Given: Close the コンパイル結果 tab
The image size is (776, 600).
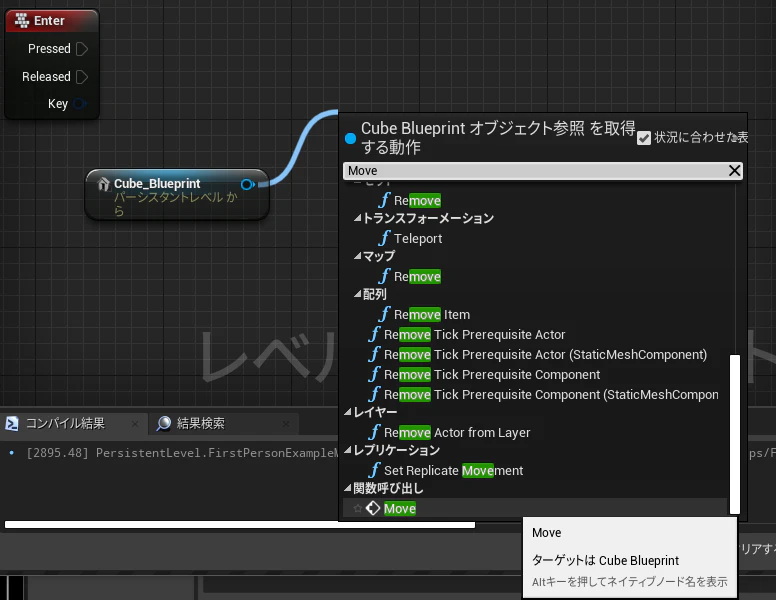Looking at the screenshot, I should pyautogui.click(x=135, y=424).
